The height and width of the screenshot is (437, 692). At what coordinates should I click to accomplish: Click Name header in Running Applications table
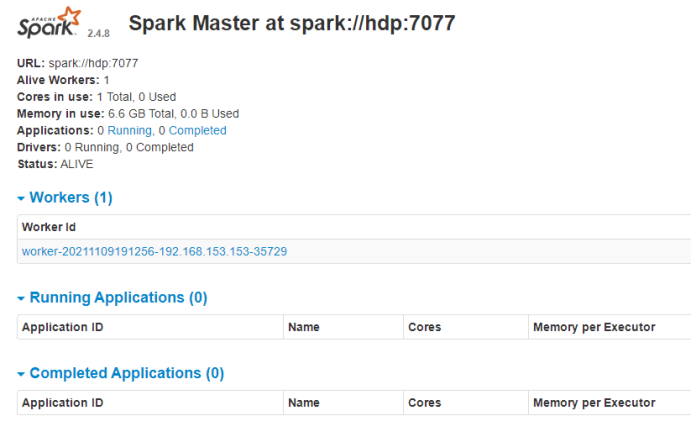point(304,327)
